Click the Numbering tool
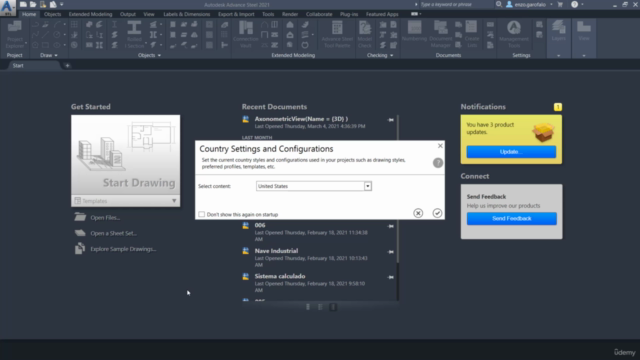The width and height of the screenshot is (640, 360). click(414, 32)
